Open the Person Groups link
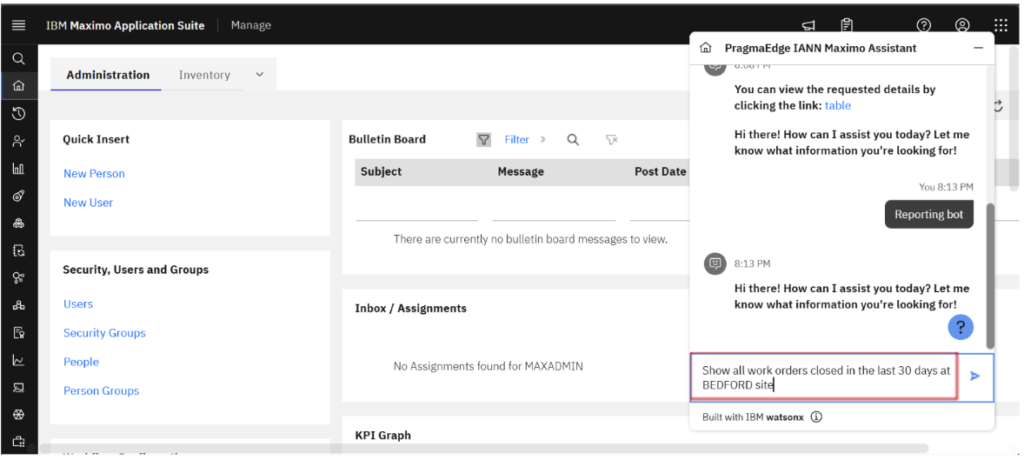 coord(101,391)
